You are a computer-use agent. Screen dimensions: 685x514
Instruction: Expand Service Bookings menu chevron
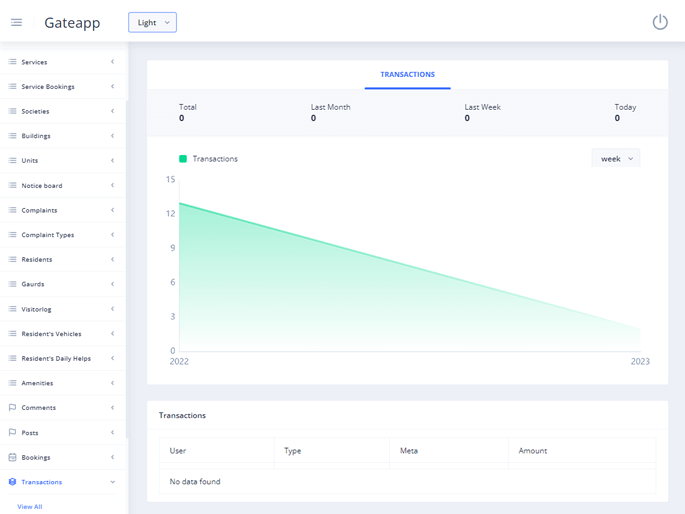point(112,86)
